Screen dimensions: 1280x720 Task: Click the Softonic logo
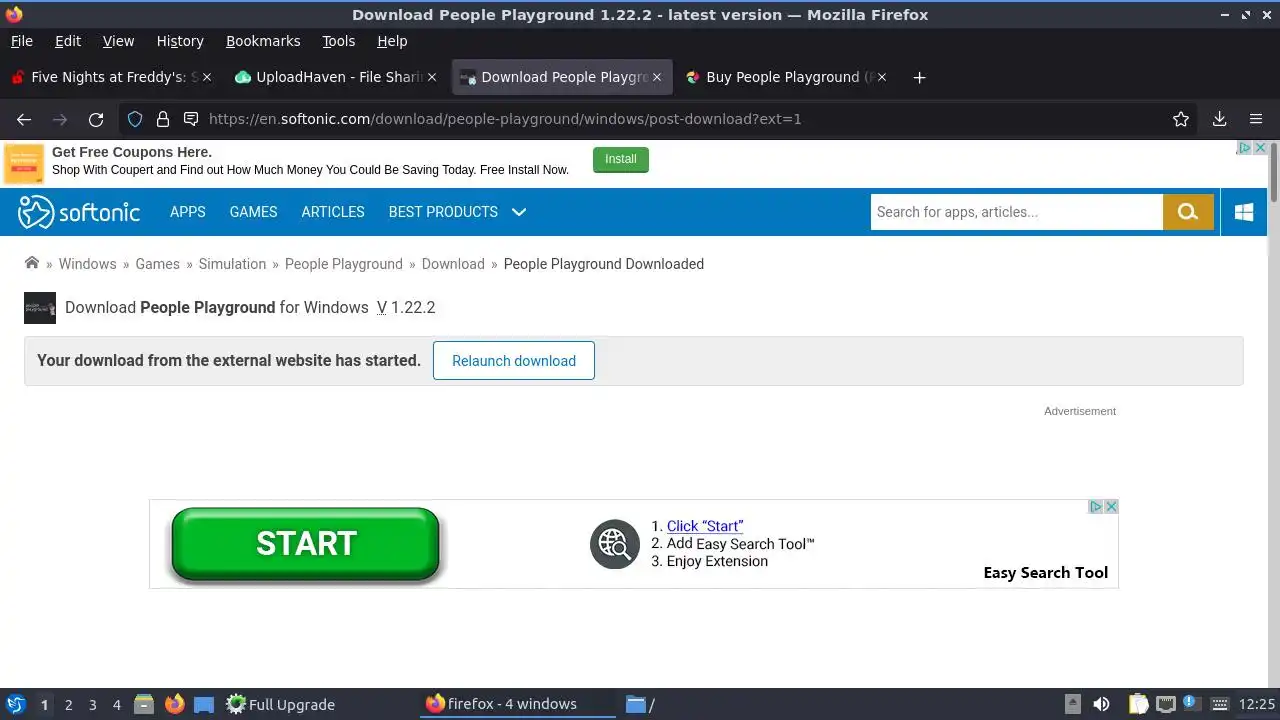79,212
